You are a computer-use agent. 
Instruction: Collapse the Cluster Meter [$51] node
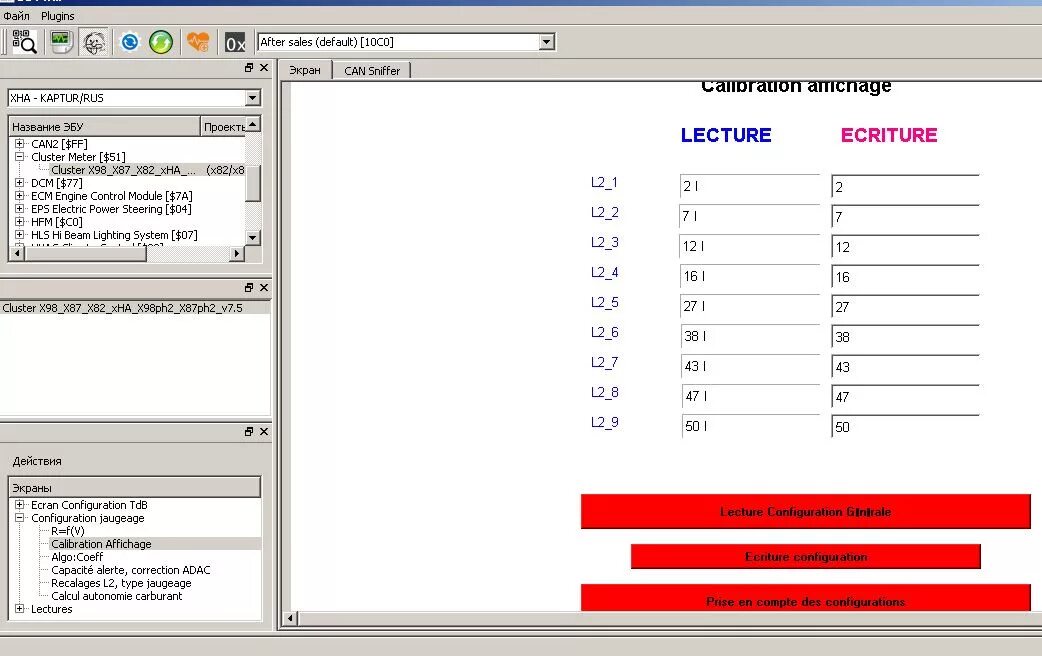pos(19,157)
